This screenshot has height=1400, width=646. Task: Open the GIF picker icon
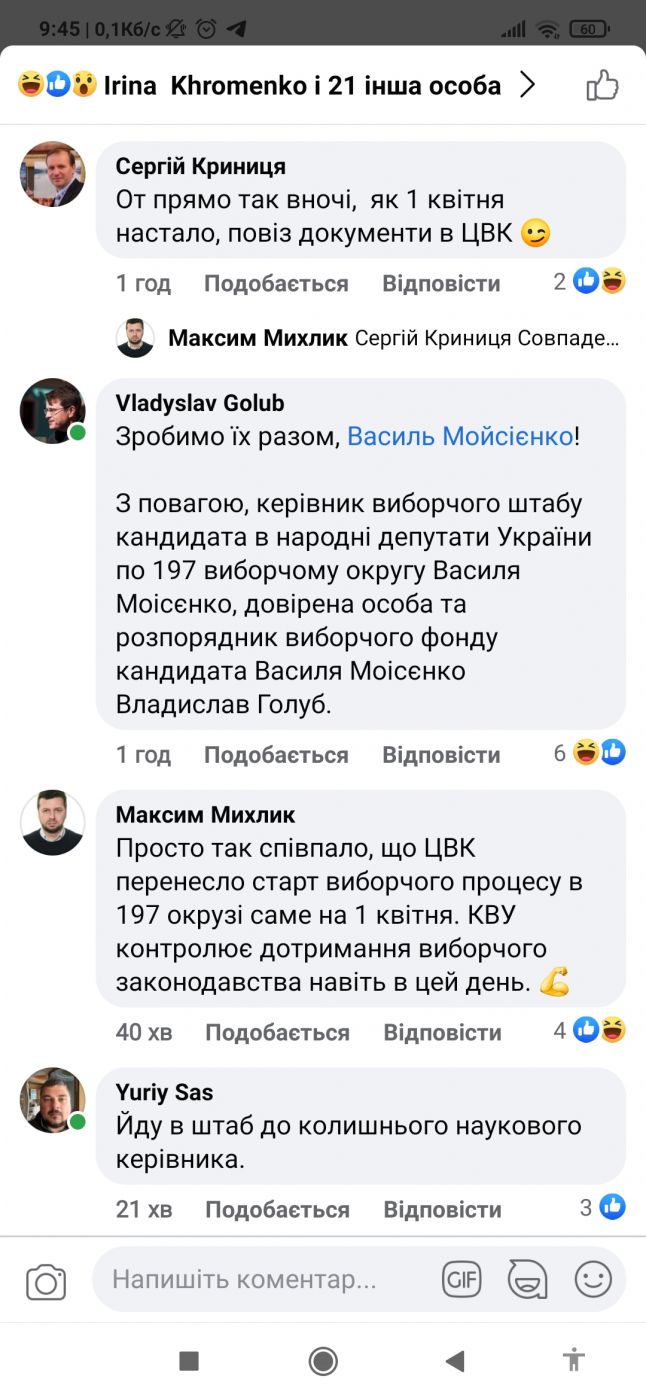pyautogui.click(x=461, y=1279)
